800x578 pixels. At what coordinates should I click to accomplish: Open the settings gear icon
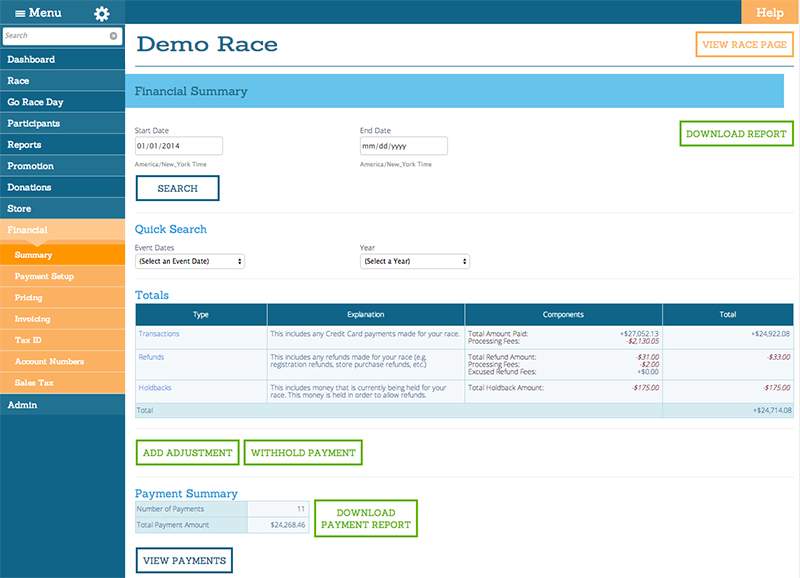(x=101, y=14)
